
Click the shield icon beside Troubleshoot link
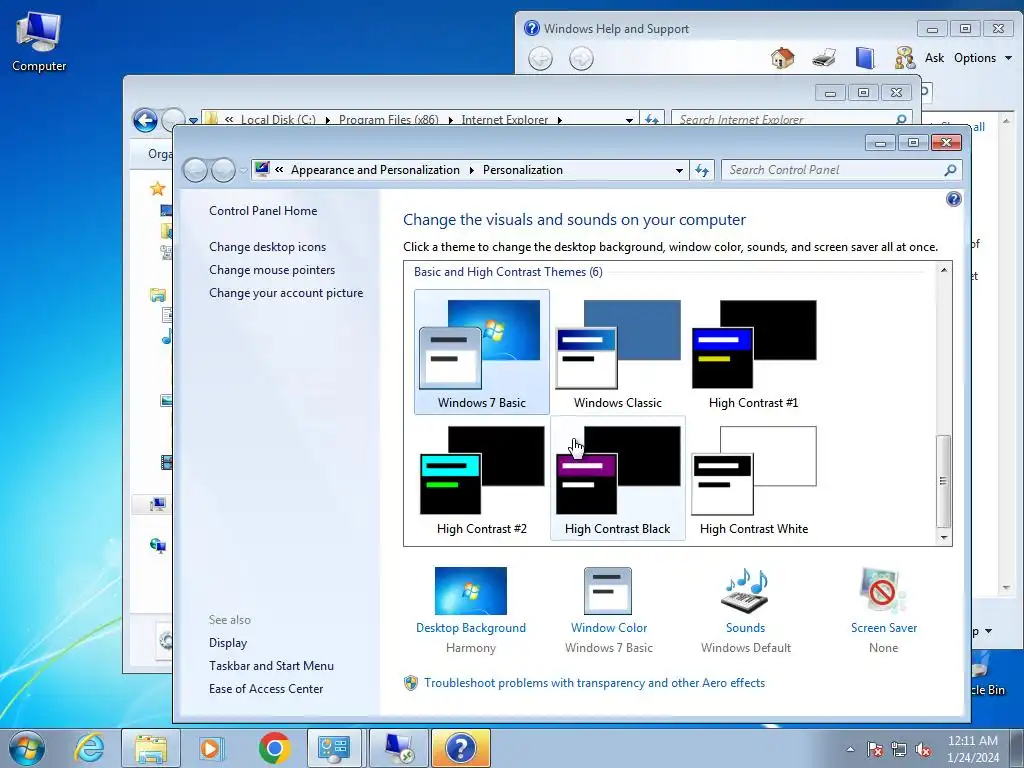tap(411, 683)
